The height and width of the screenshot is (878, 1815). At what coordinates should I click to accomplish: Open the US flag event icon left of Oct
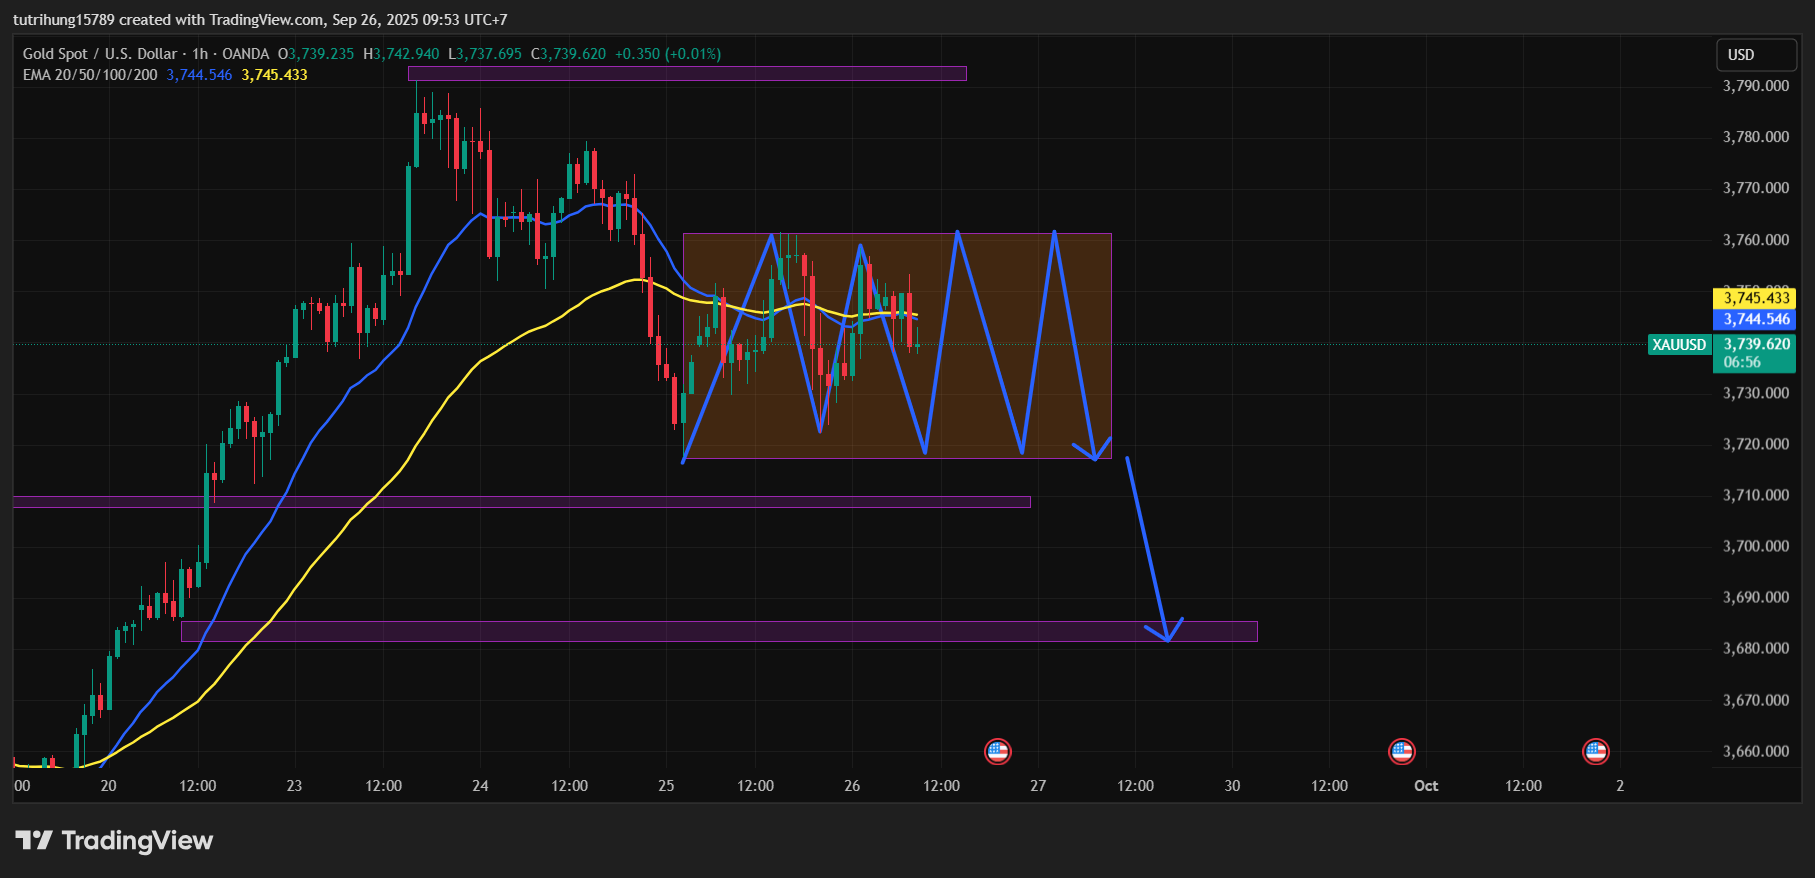point(1402,751)
